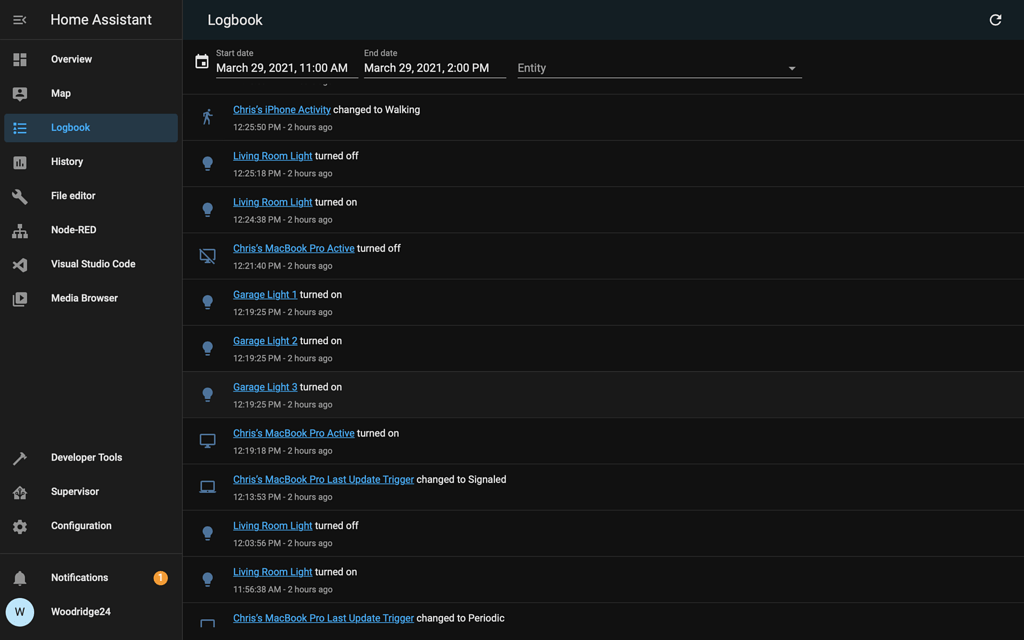The image size is (1024, 640).
Task: Open the End date picker field
Action: [x=431, y=68]
